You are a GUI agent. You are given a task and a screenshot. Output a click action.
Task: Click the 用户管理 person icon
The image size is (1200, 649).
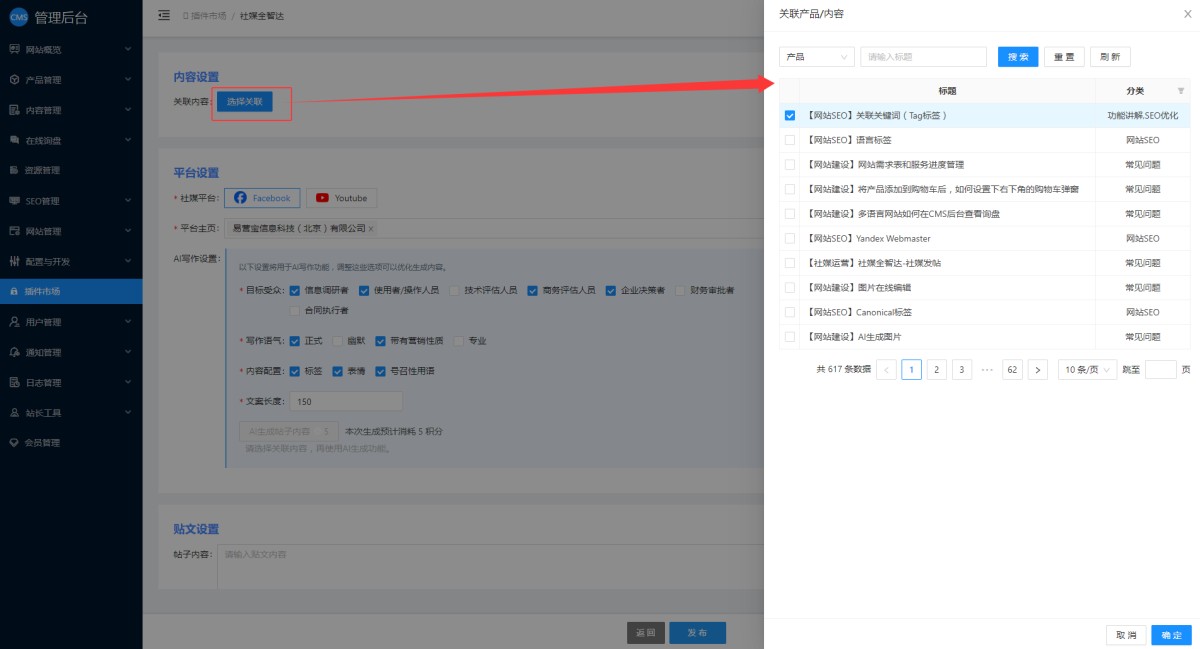point(14,322)
